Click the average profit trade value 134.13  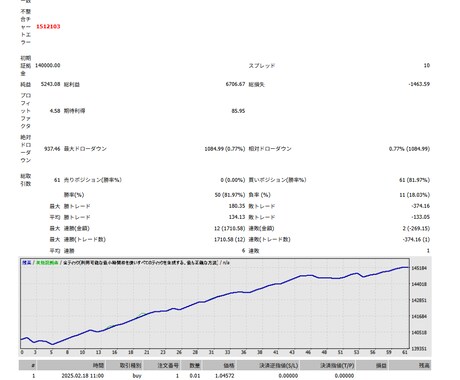pyautogui.click(x=237, y=217)
